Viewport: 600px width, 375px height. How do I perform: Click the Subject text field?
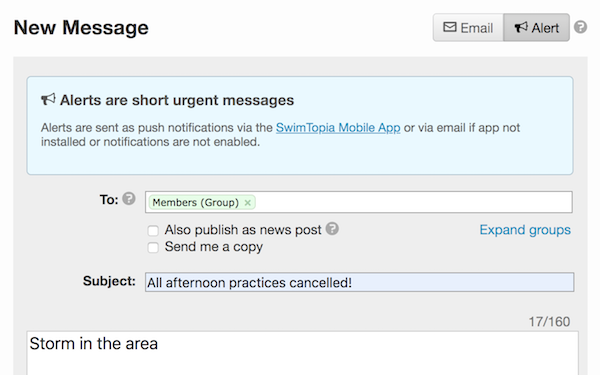359,282
